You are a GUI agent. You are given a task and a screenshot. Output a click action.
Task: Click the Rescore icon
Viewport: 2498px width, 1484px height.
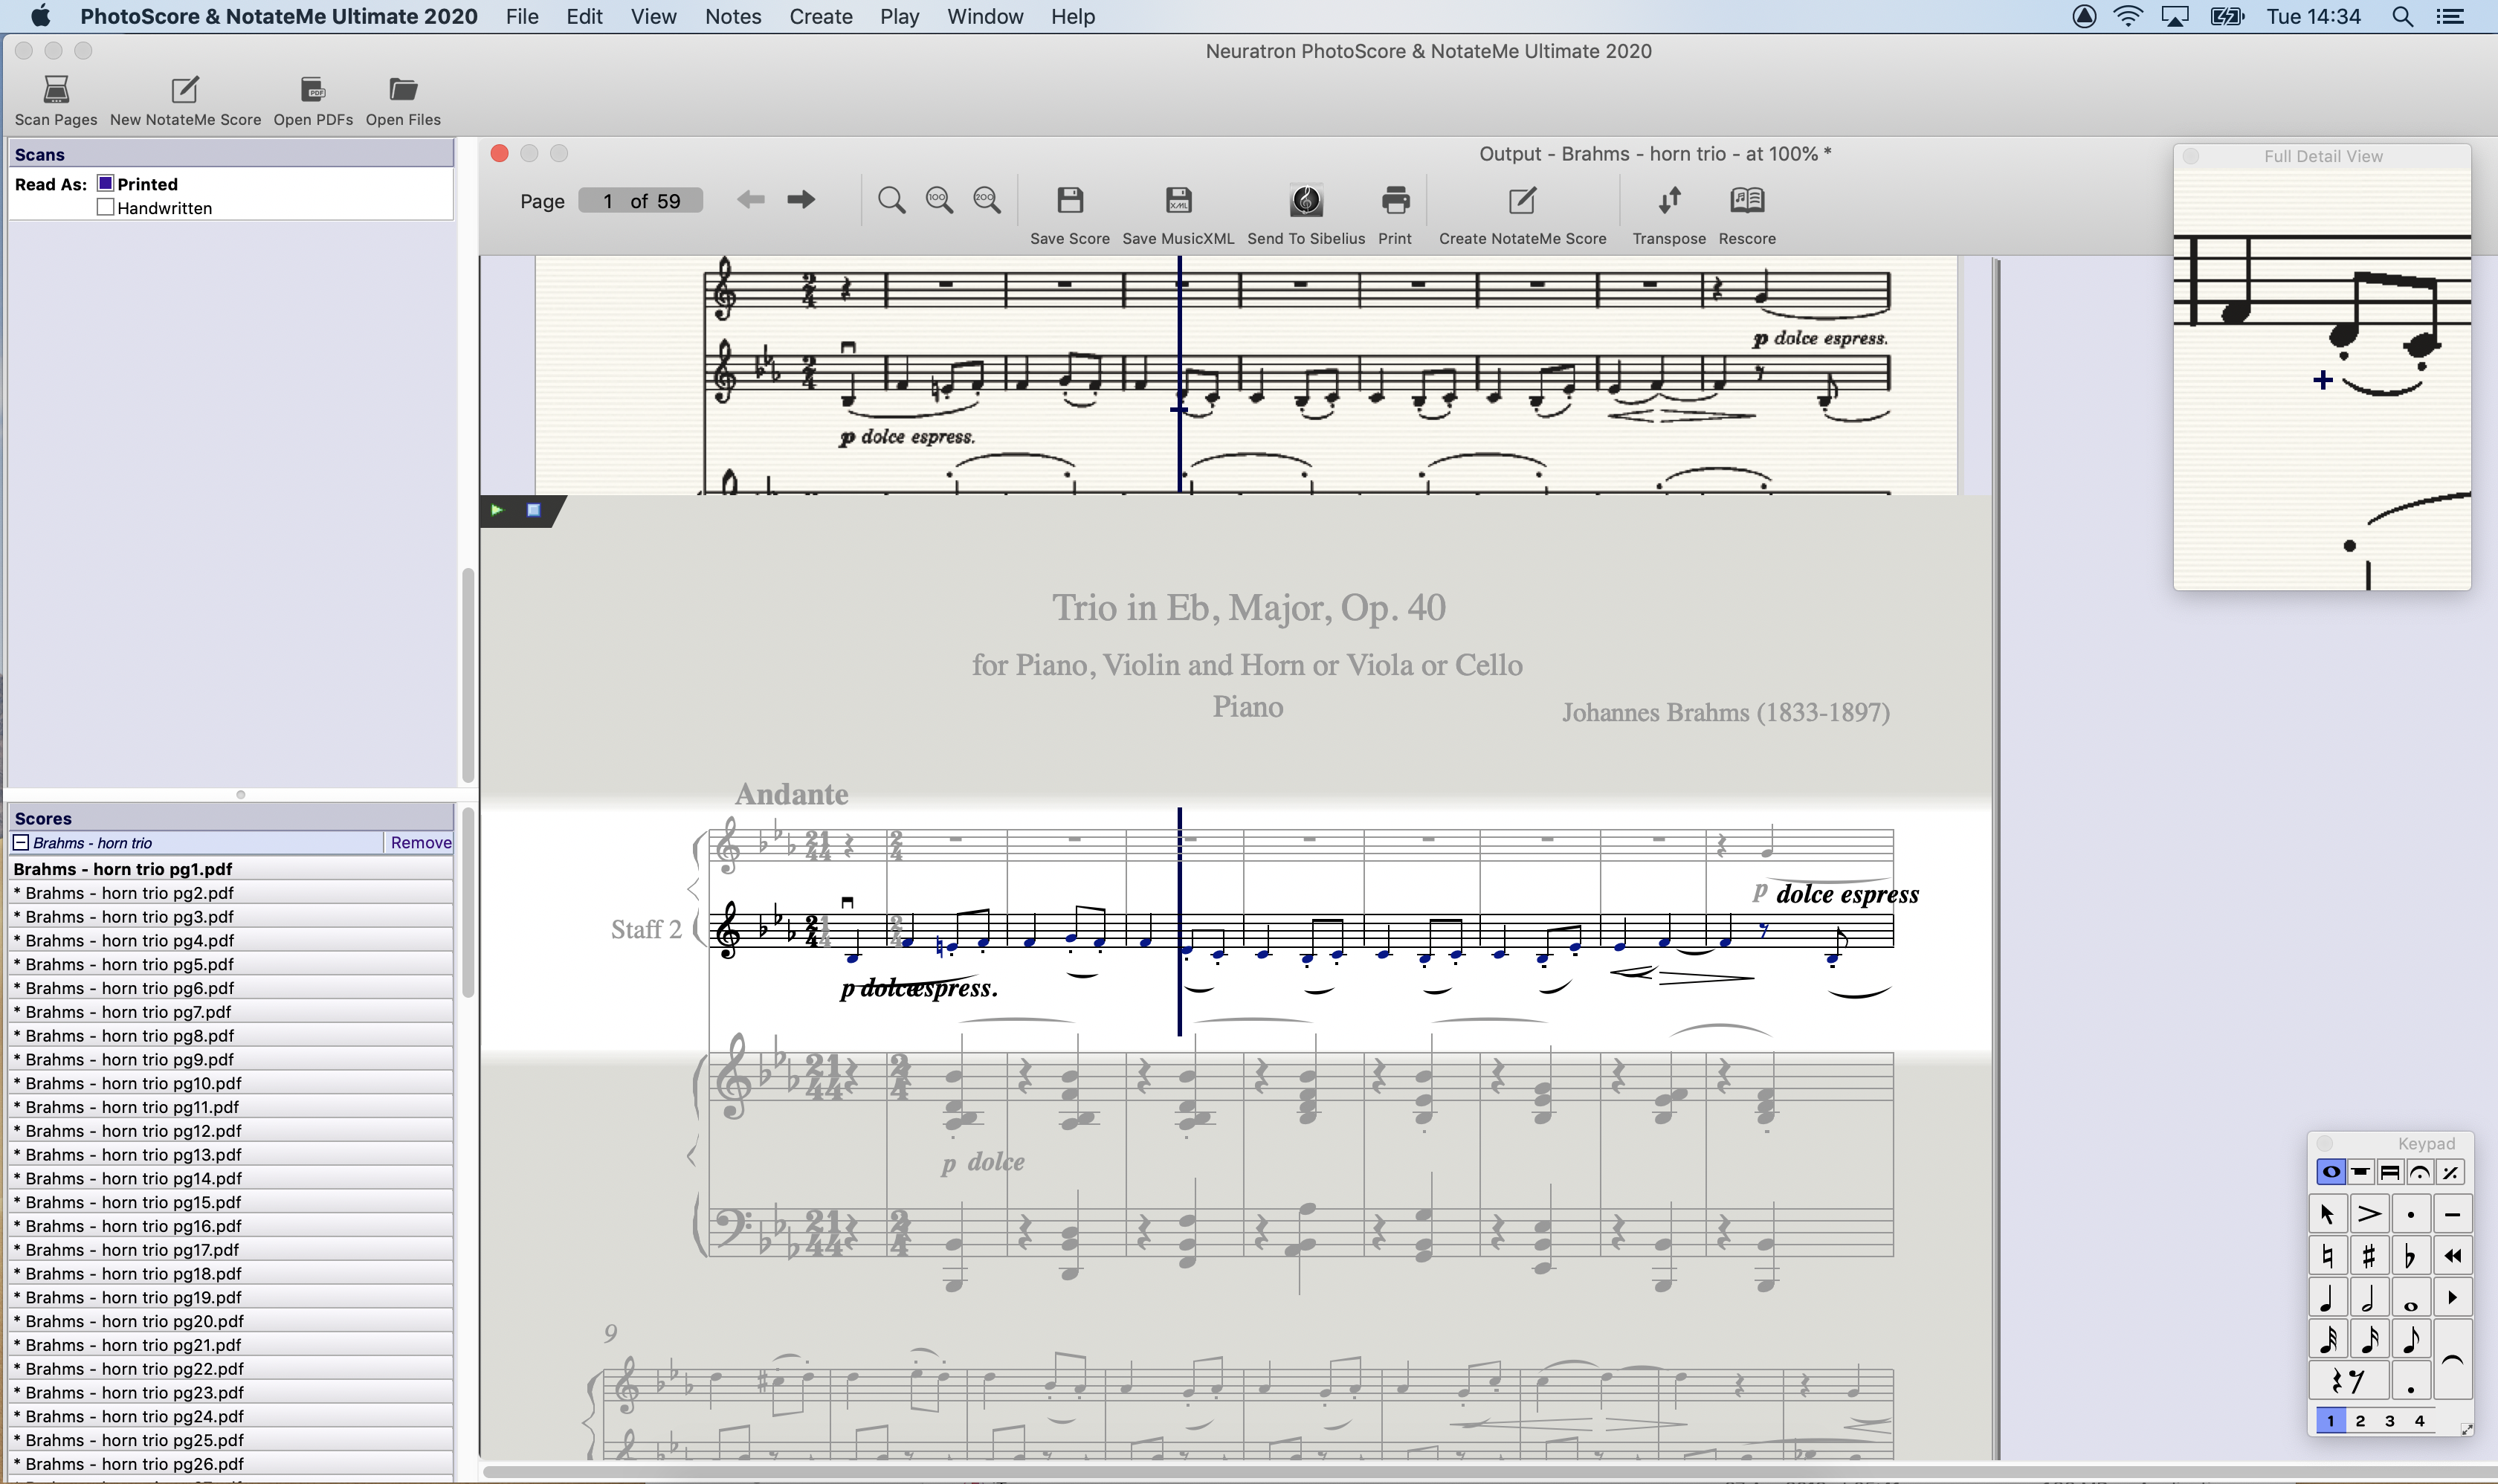click(1747, 200)
